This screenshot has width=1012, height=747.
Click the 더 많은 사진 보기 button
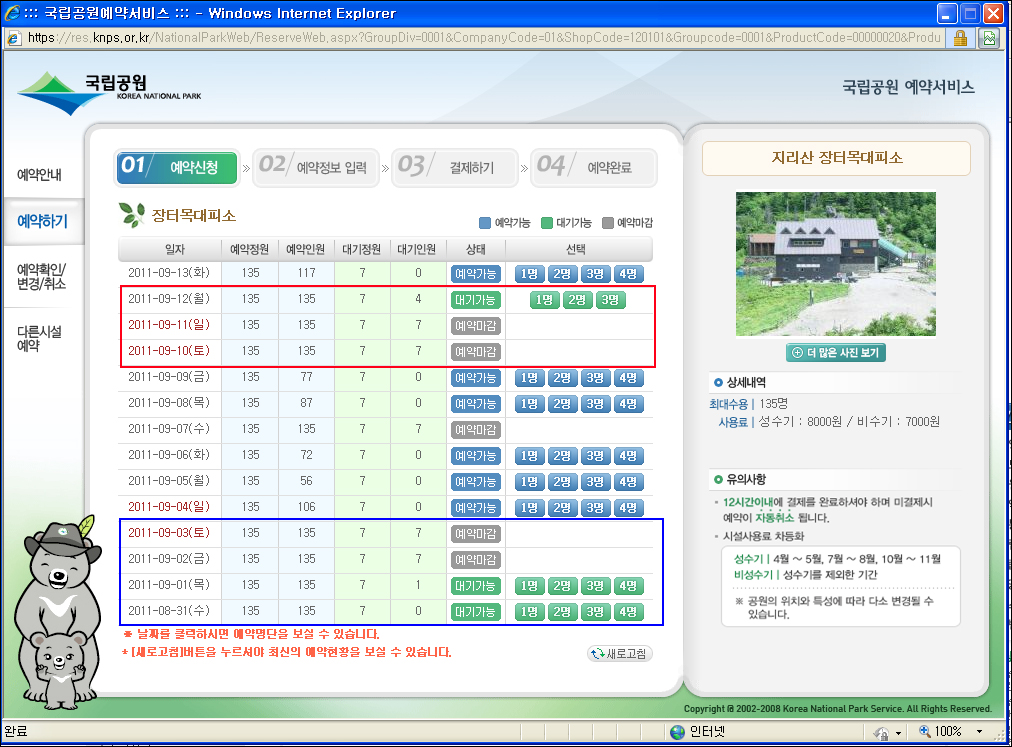836,352
